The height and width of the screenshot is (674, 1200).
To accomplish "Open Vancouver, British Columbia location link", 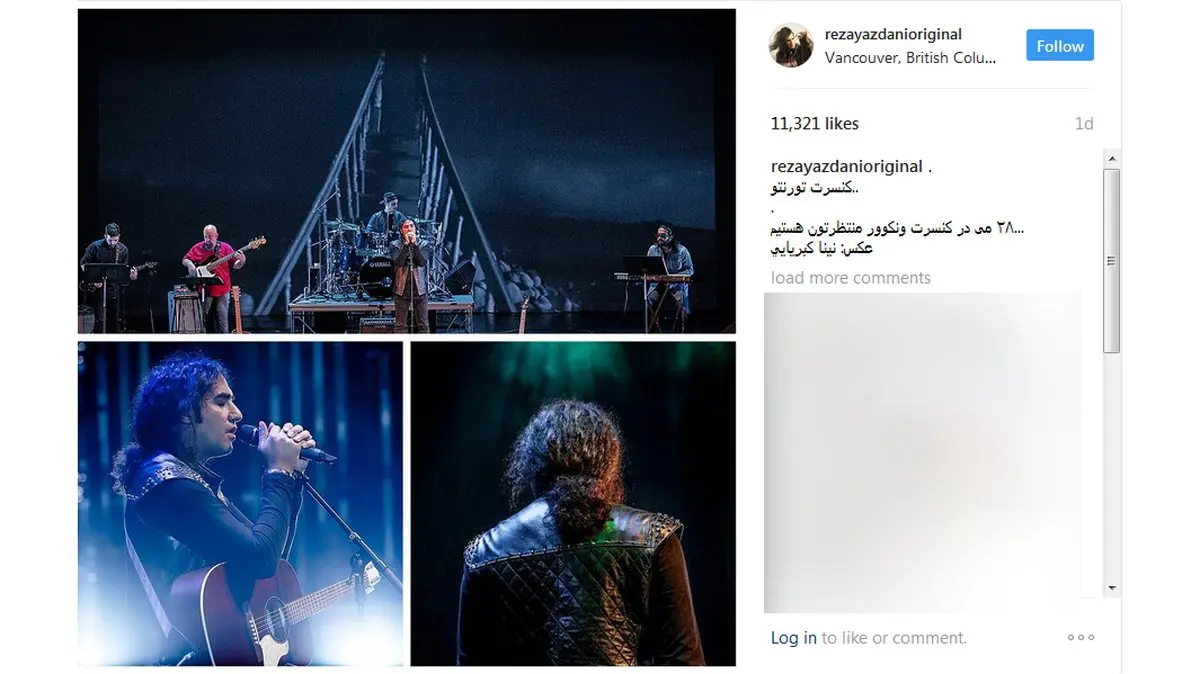I will pyautogui.click(x=910, y=58).
